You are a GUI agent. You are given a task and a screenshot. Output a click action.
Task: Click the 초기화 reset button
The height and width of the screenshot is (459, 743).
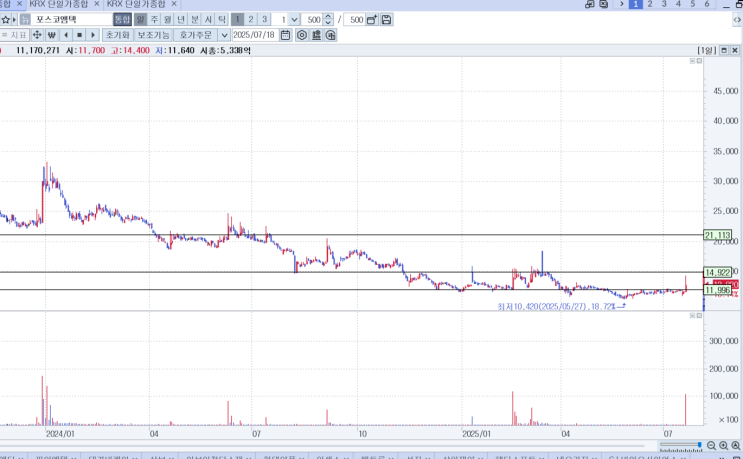[x=118, y=35]
